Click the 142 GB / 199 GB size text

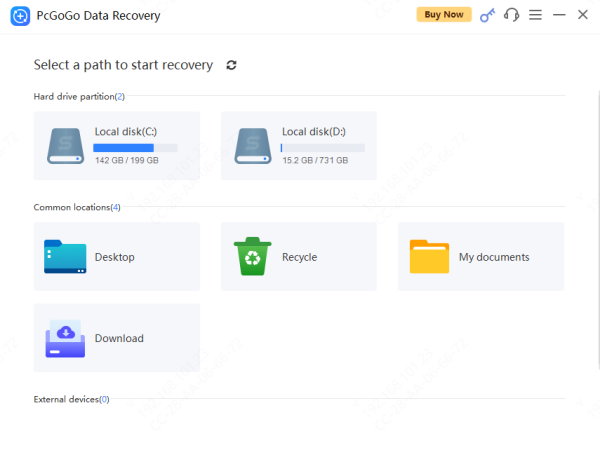click(127, 160)
